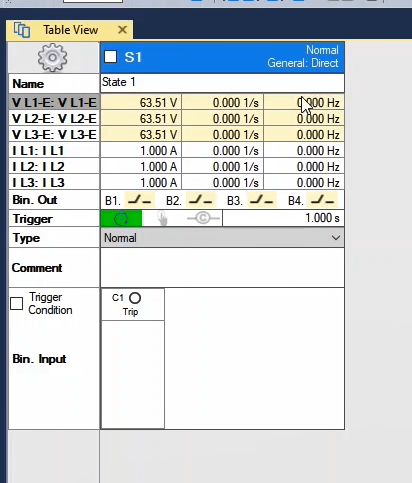Toggle the B3 binary output contact
Screen dimensions: 412x483
point(262,200)
